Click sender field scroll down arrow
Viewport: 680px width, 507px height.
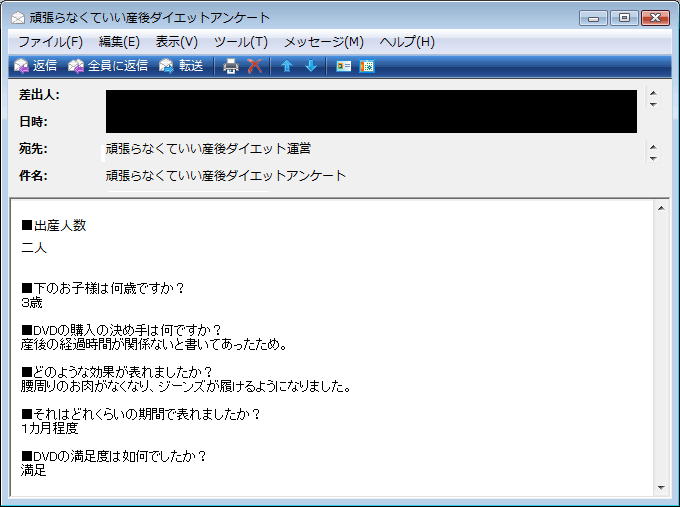653,105
